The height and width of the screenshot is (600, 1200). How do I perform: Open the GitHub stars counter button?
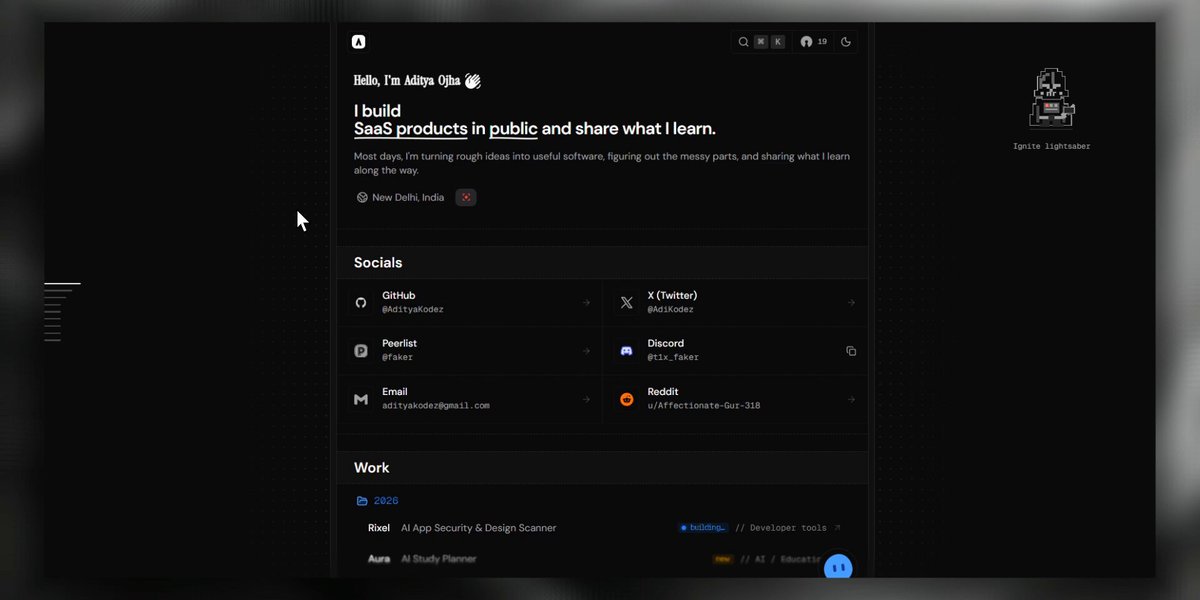click(x=814, y=42)
